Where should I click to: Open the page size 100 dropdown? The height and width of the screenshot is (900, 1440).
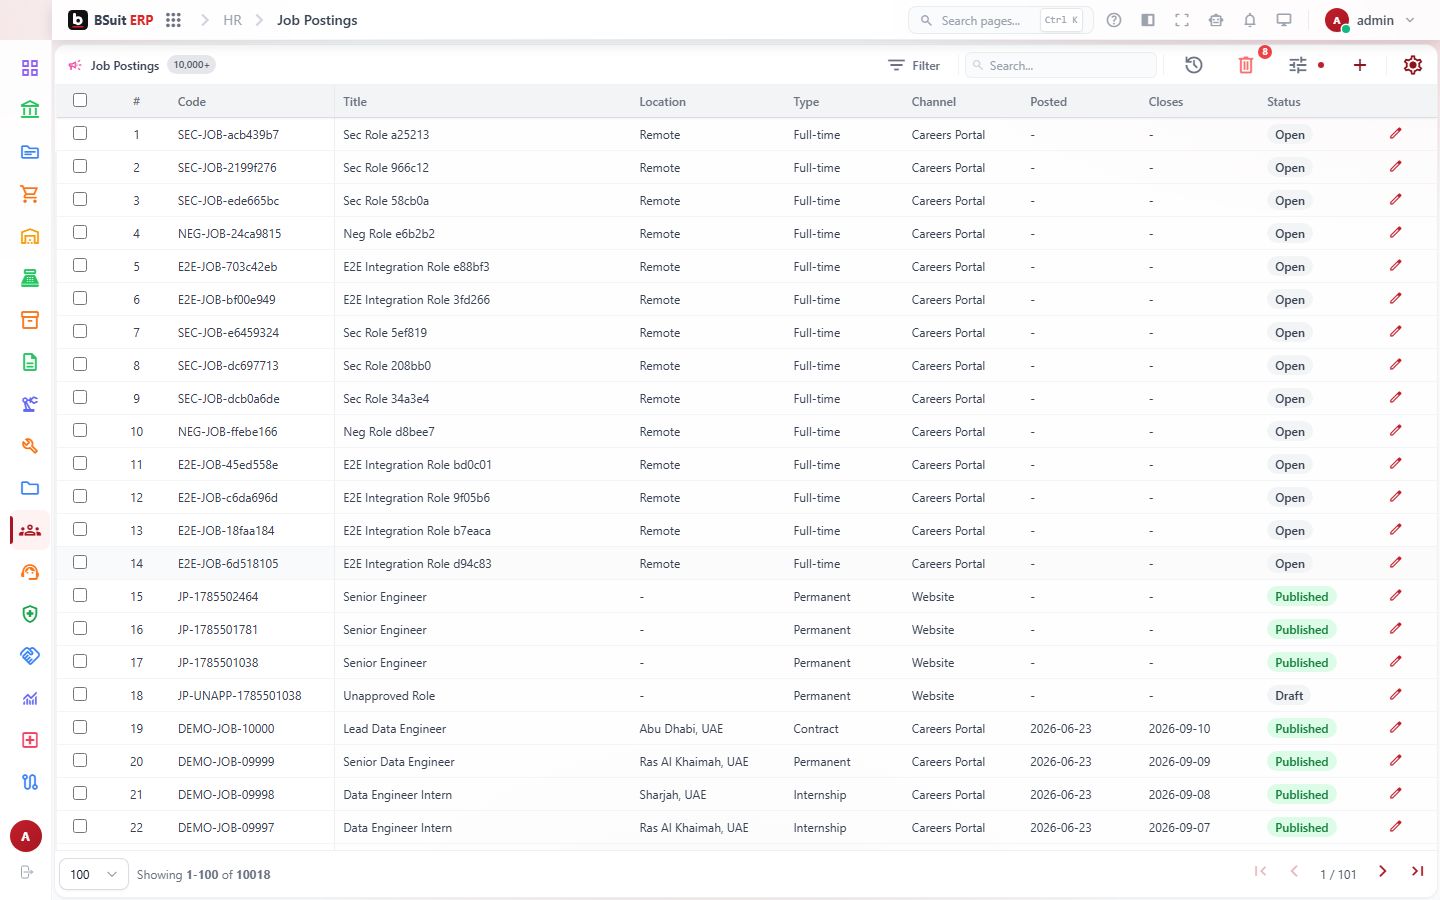point(94,874)
